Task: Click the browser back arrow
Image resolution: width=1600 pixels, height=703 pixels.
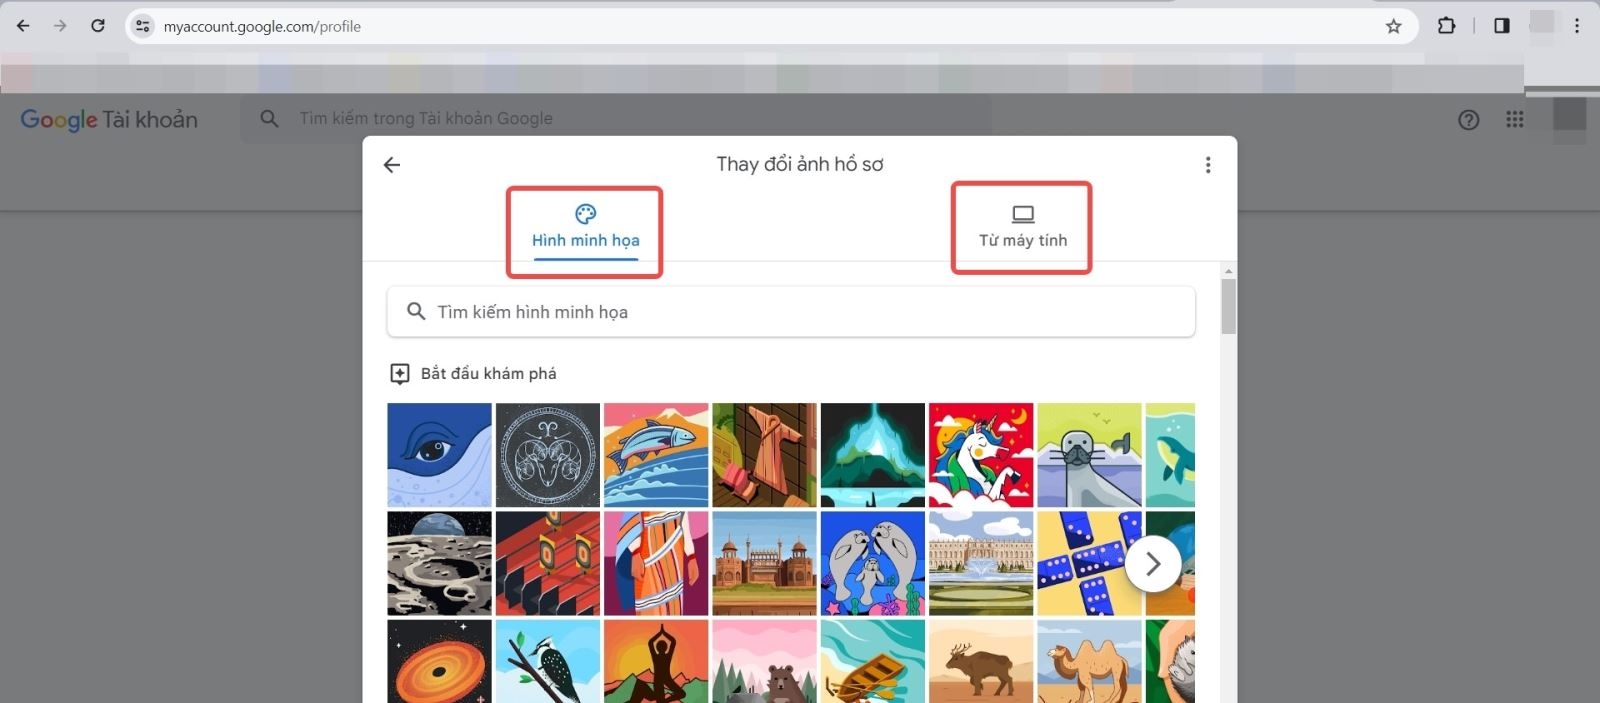Action: (x=23, y=26)
